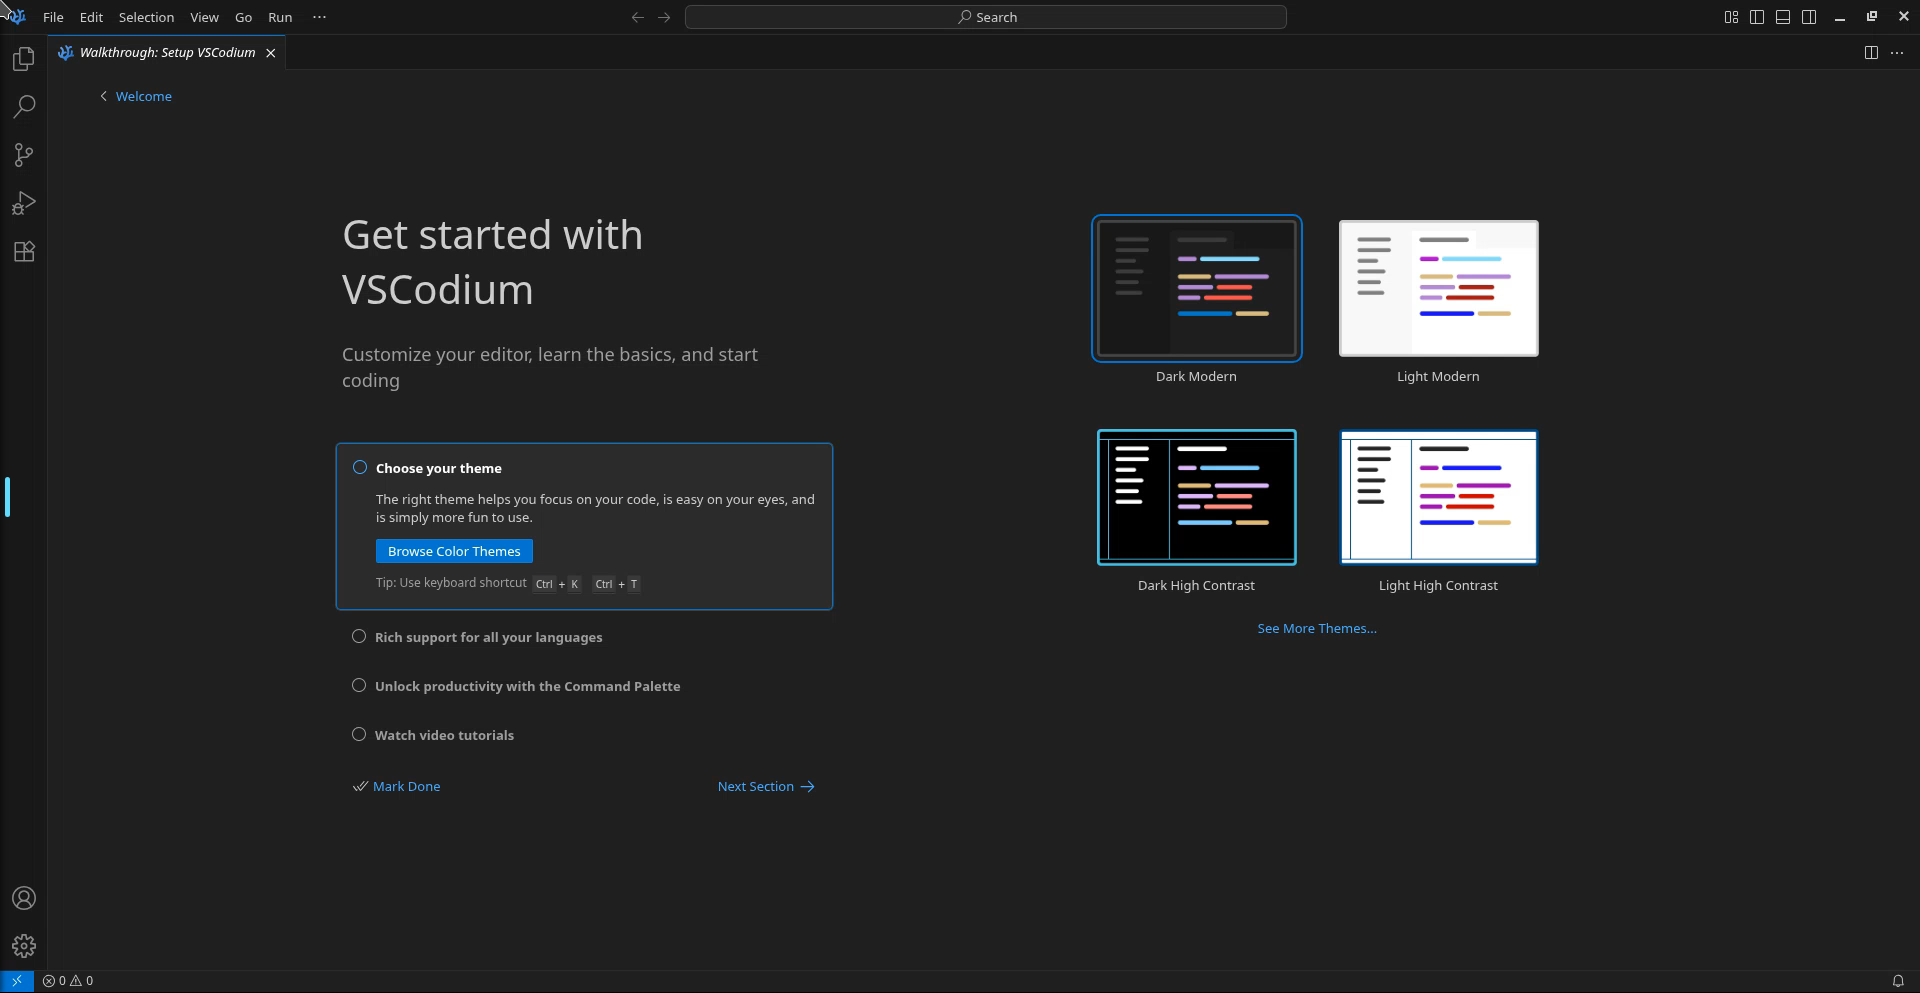Open the File menu
The height and width of the screenshot is (993, 1920).
tap(54, 17)
